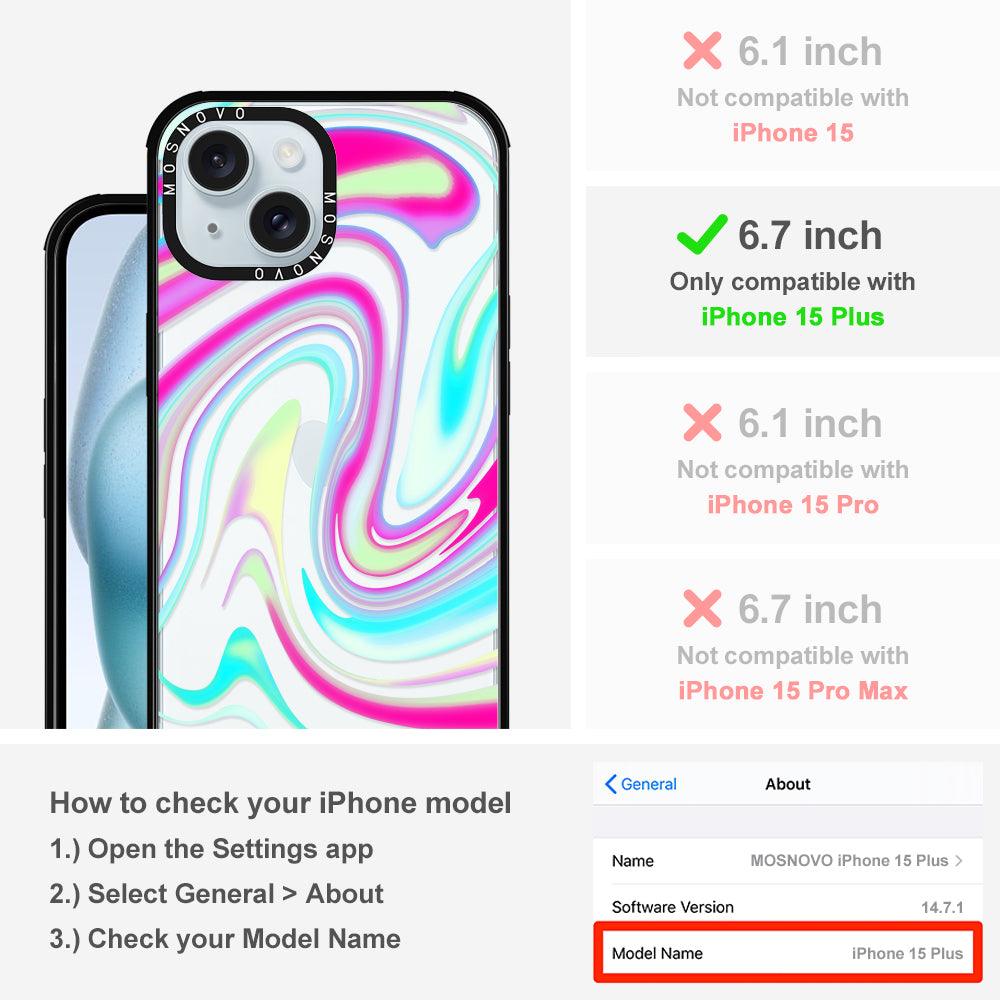Click the green checkmark beside 6.7 inch

coord(702,234)
